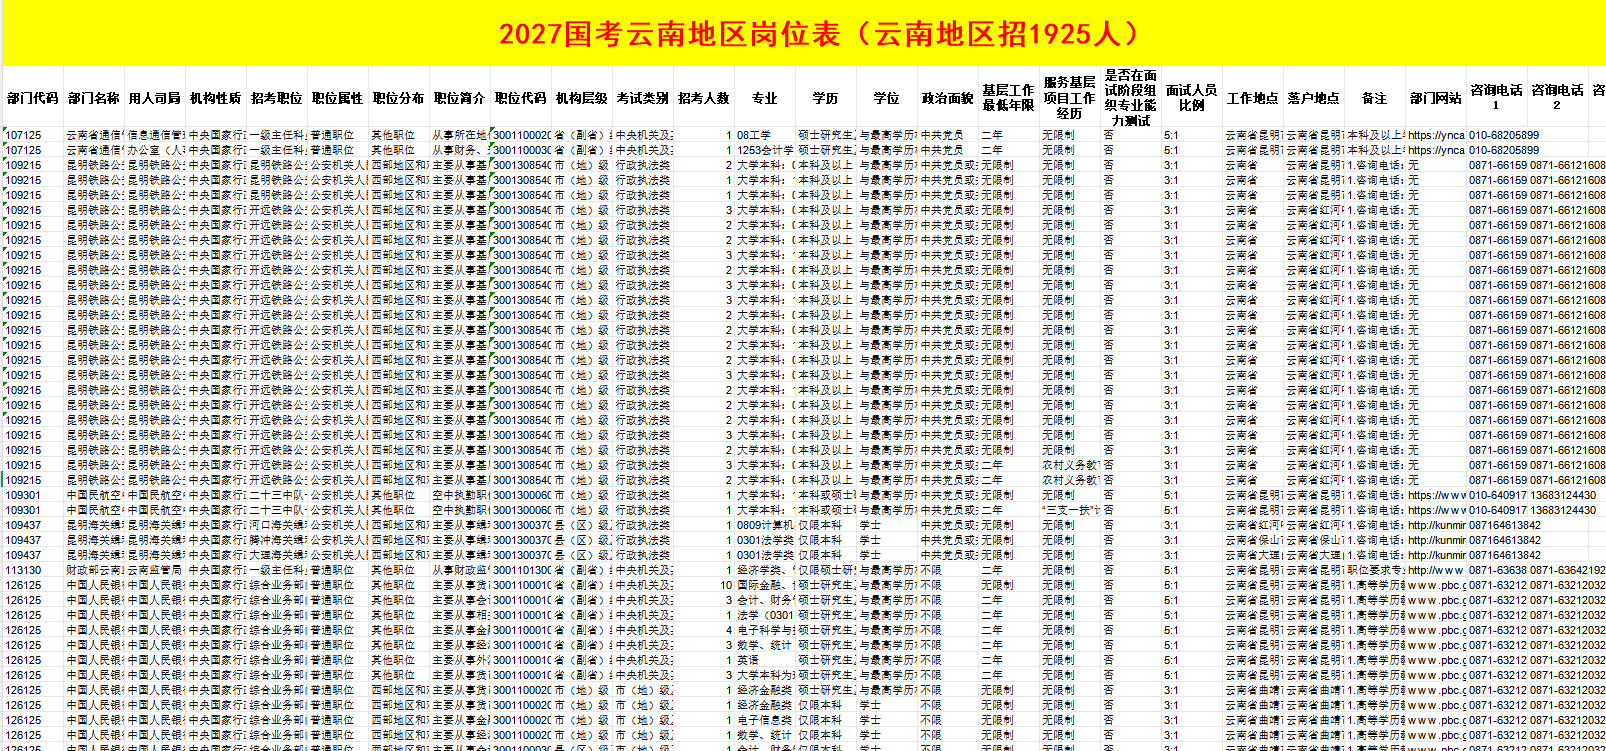Select the '政治面貌' column header
This screenshot has height=751, width=1606.
948,98
